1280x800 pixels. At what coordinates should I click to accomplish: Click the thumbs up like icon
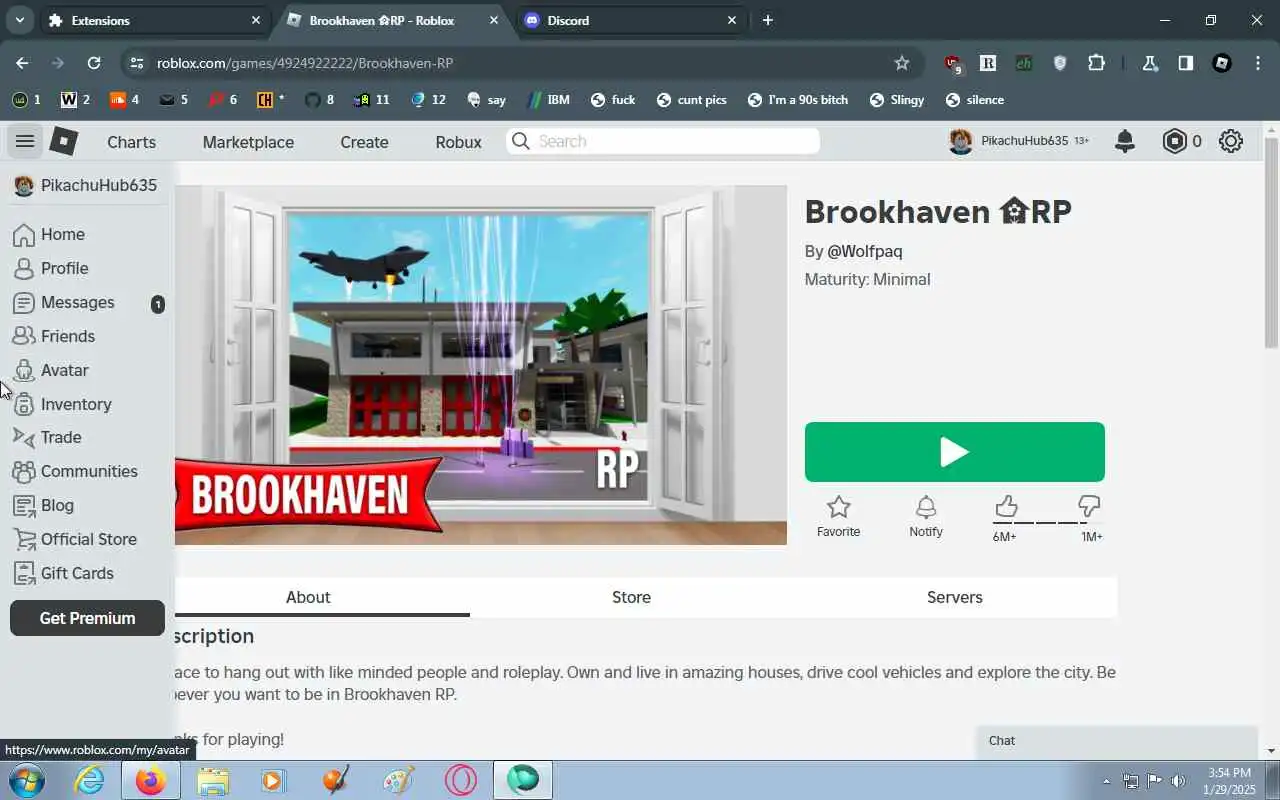[x=1006, y=506]
